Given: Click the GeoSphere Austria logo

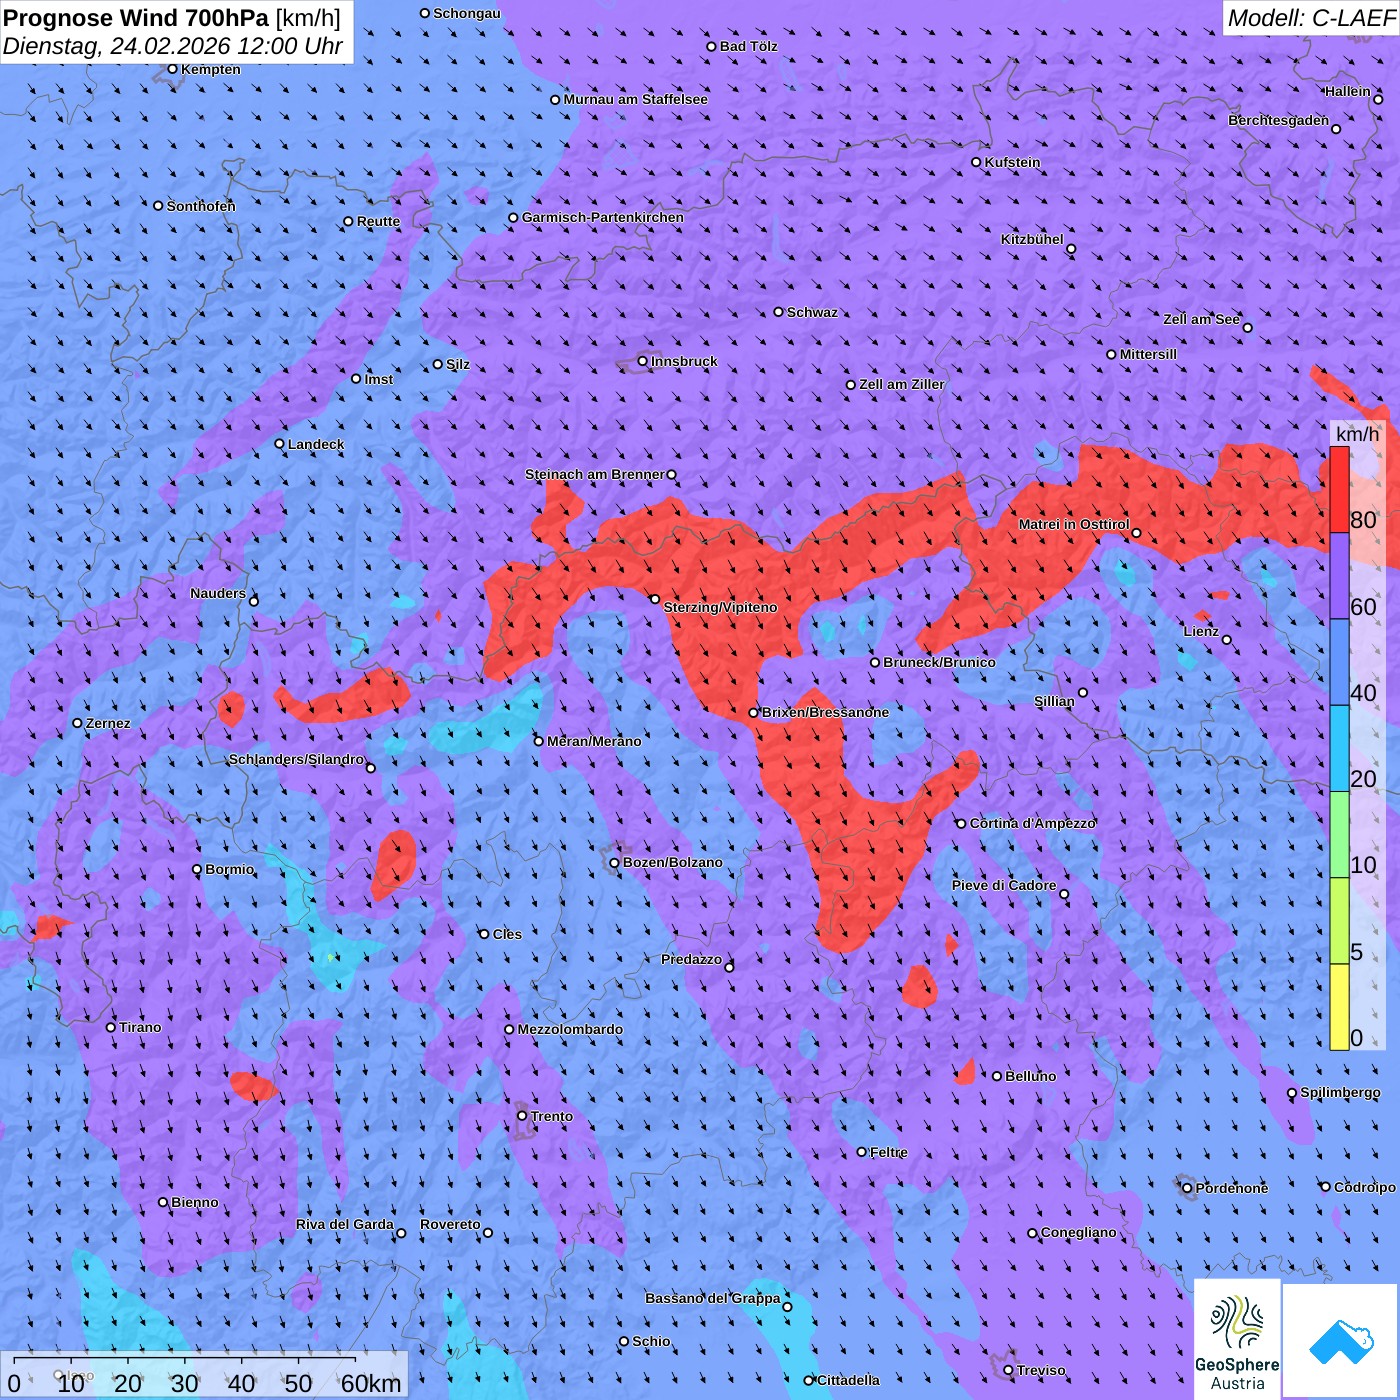Looking at the screenshot, I should coord(1237,1339).
